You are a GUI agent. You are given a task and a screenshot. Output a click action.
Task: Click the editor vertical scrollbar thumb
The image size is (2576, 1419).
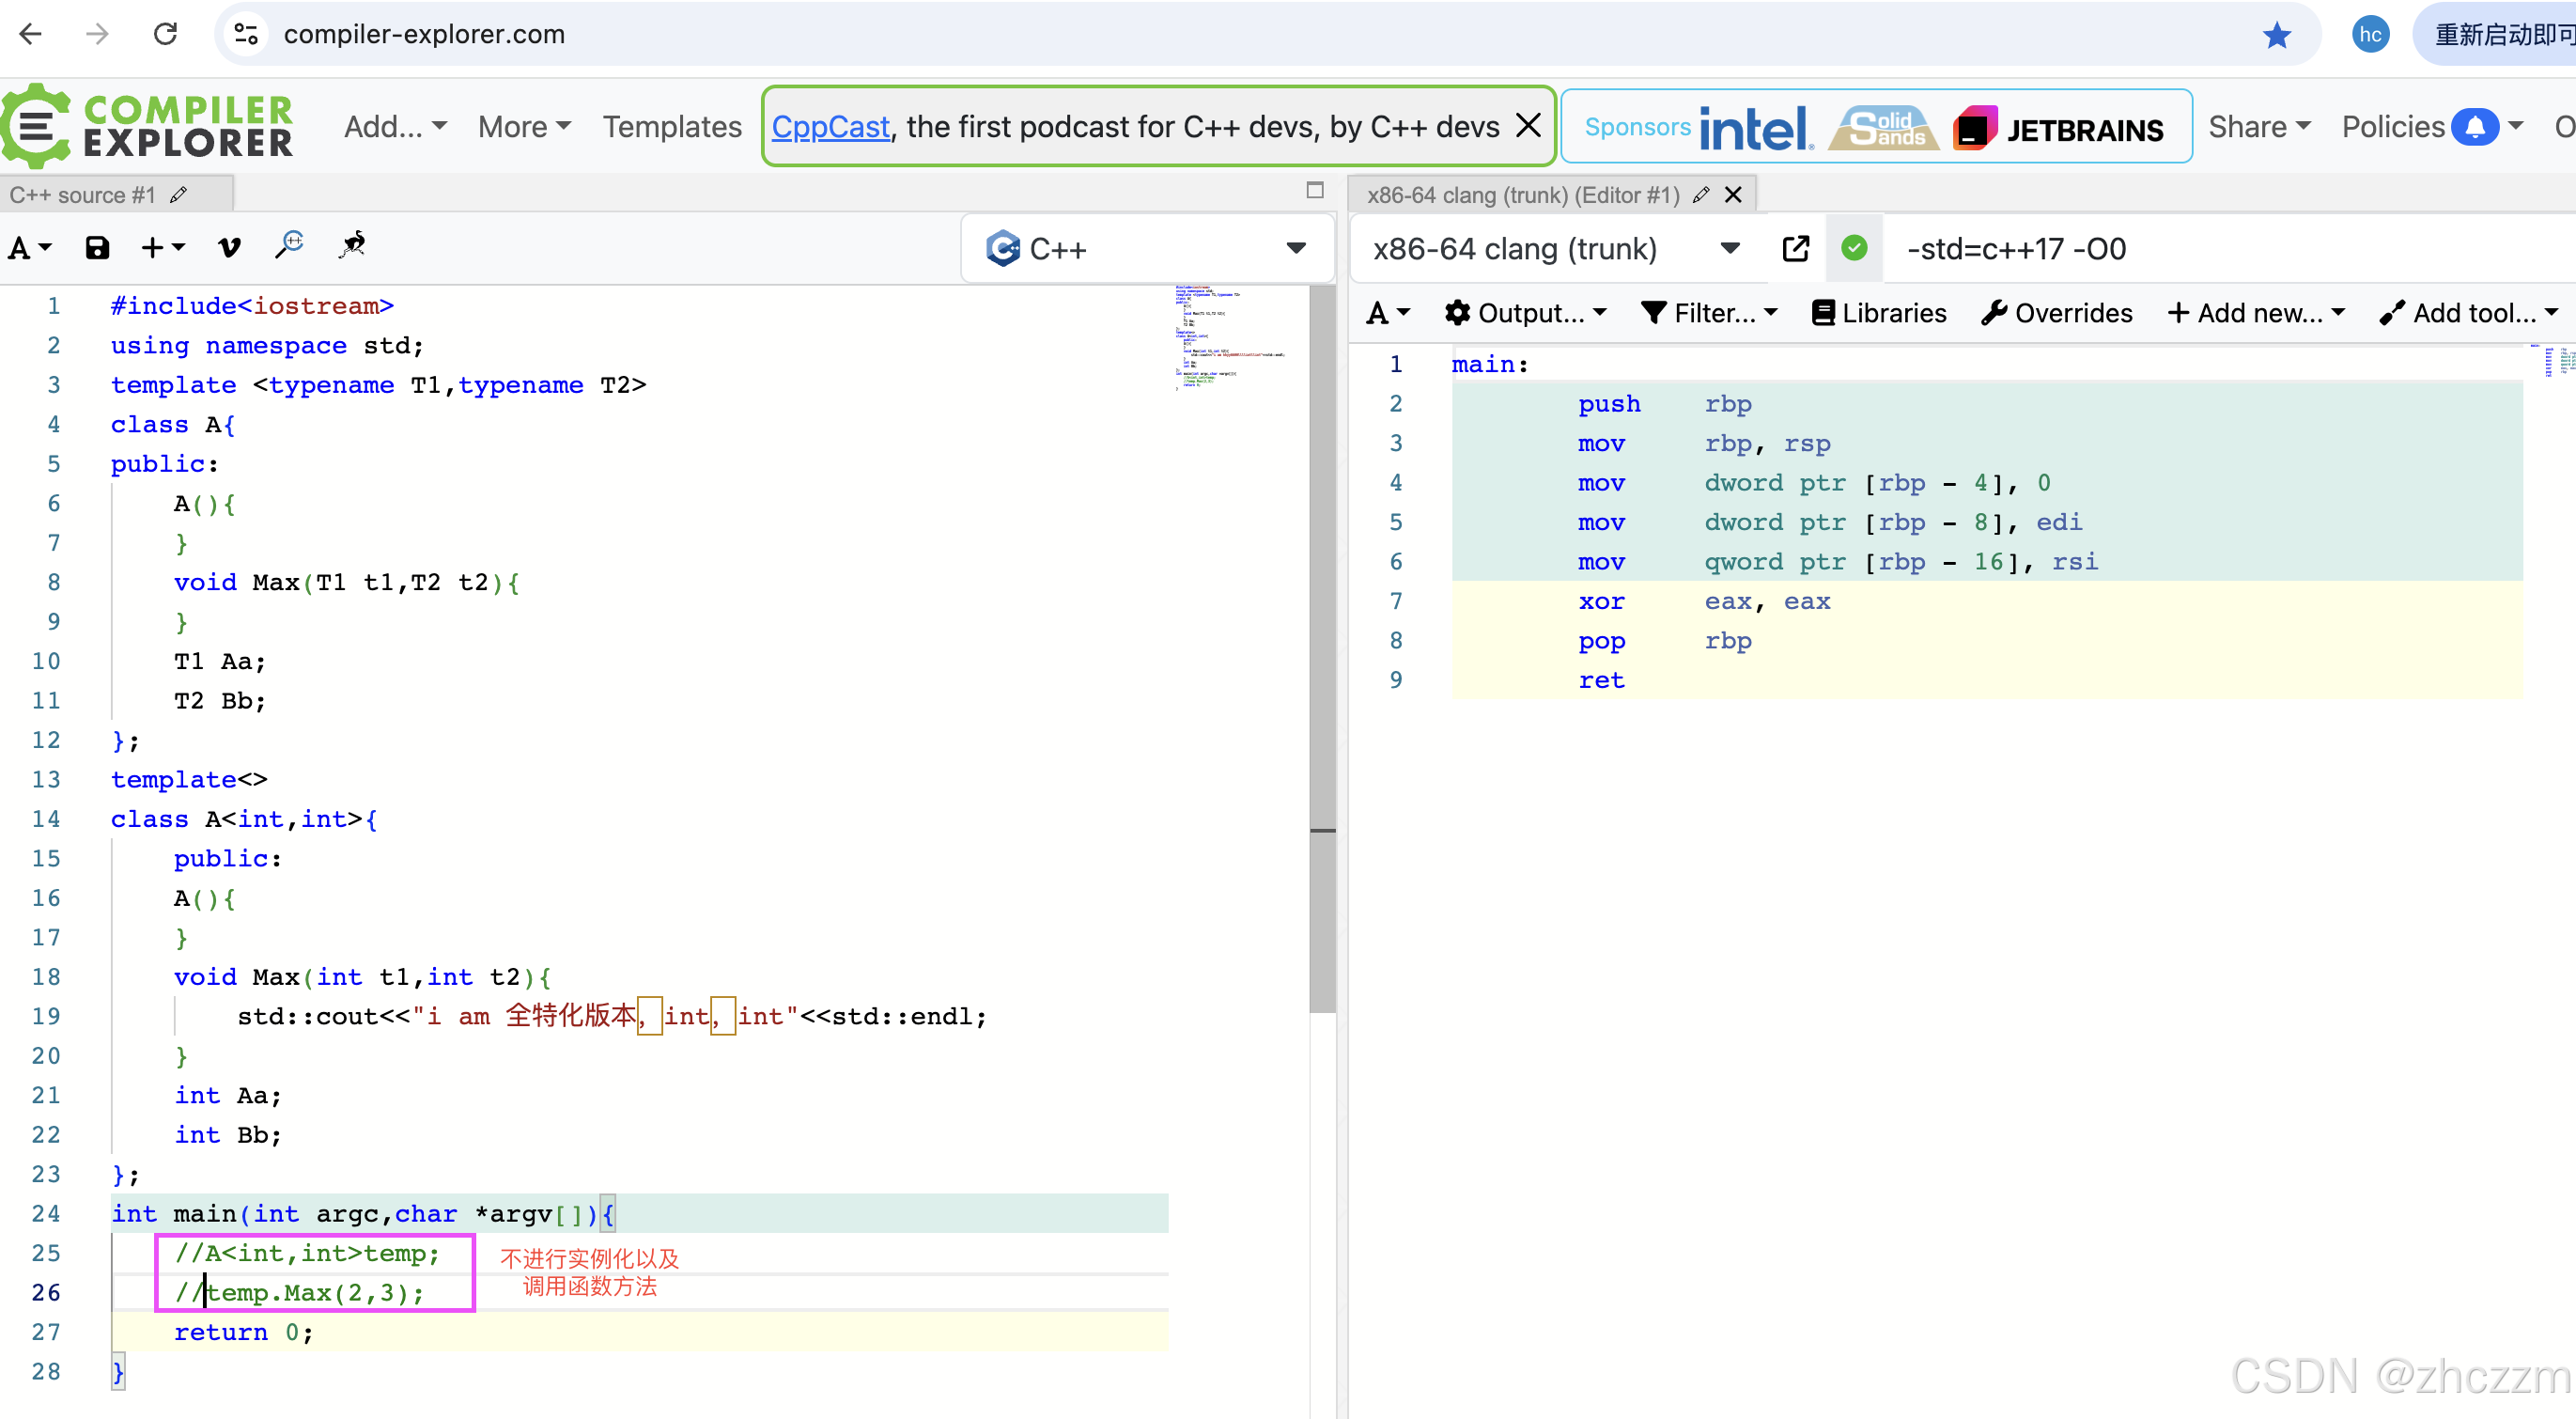coord(1322,650)
